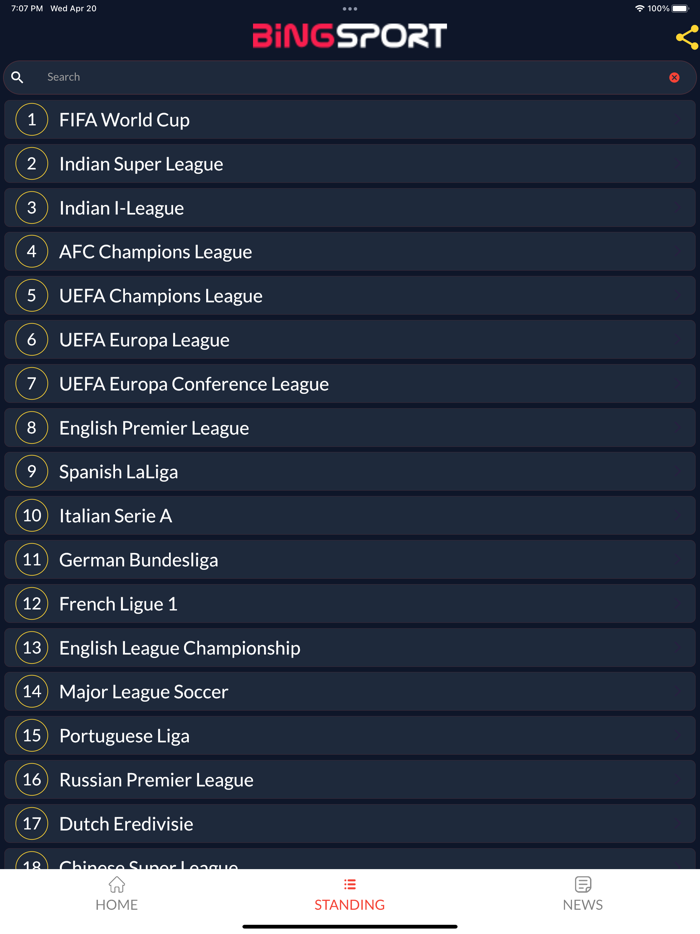Viewport: 700px width, 934px height.
Task: Open the share icon at top right
Action: point(686,37)
